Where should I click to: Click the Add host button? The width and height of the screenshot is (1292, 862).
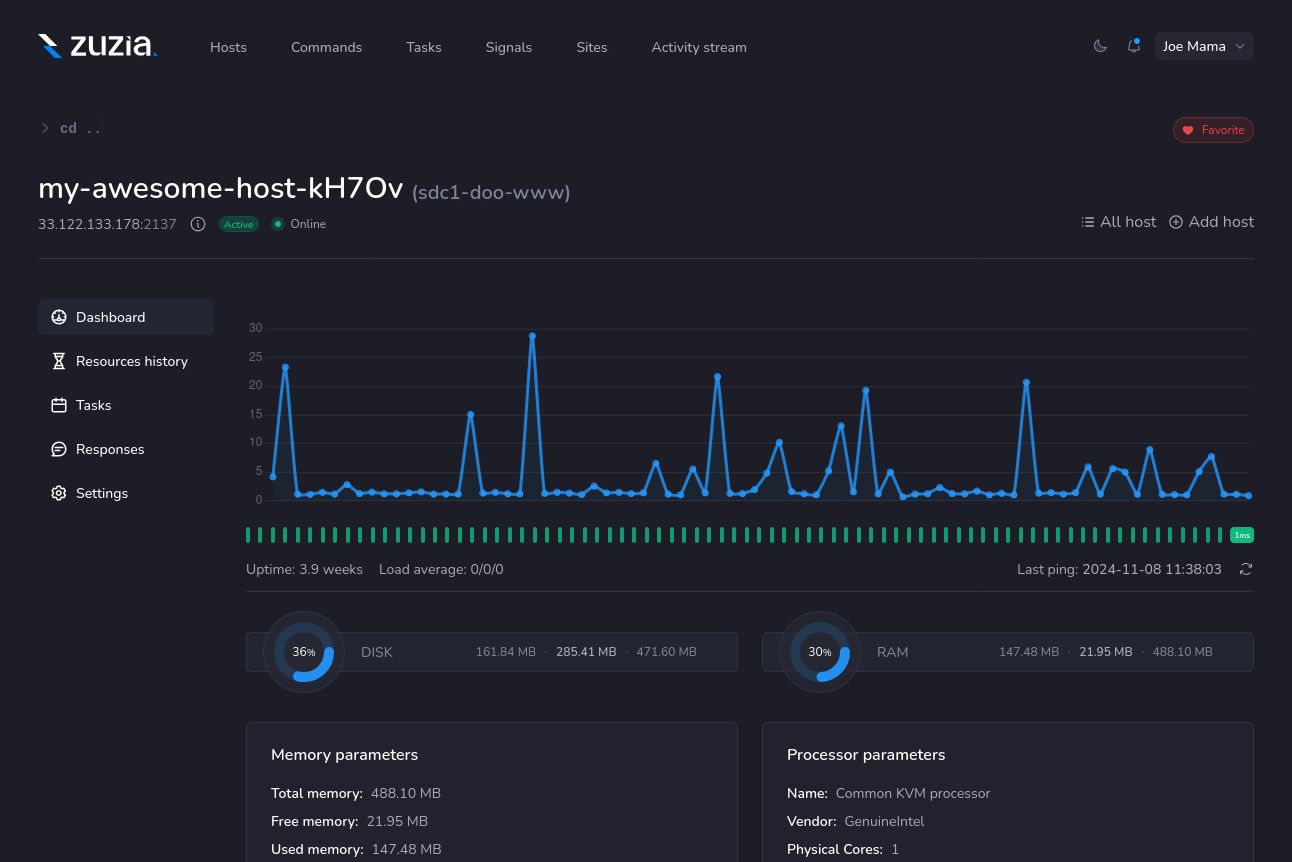coord(1211,222)
